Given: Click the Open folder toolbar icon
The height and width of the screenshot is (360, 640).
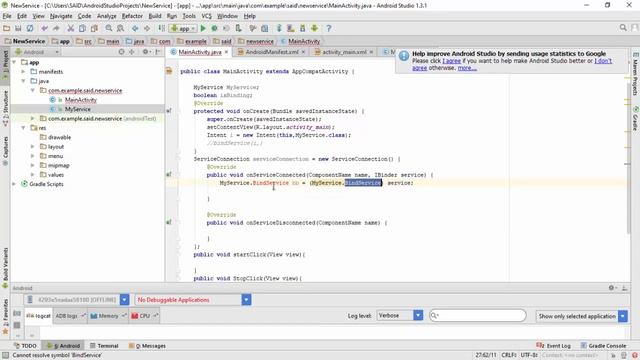Looking at the screenshot, I should point(7,28).
